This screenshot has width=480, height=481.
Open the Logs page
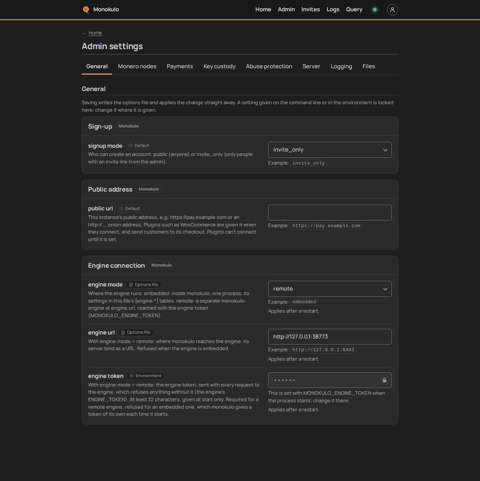coord(333,9)
